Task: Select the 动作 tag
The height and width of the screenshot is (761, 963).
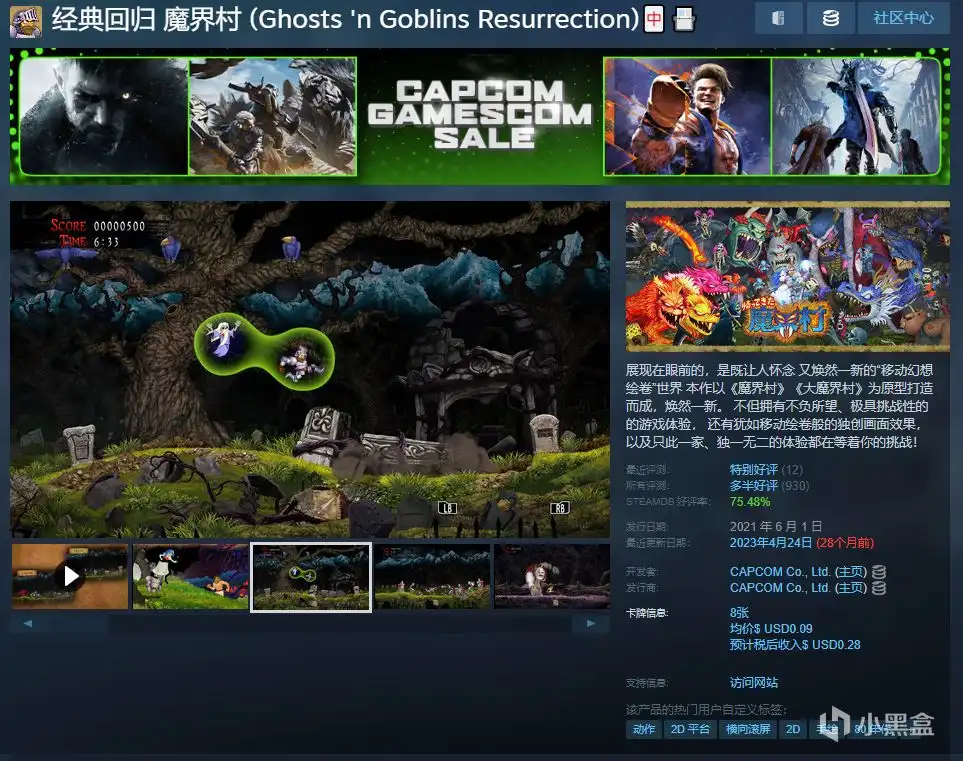Action: (x=643, y=729)
